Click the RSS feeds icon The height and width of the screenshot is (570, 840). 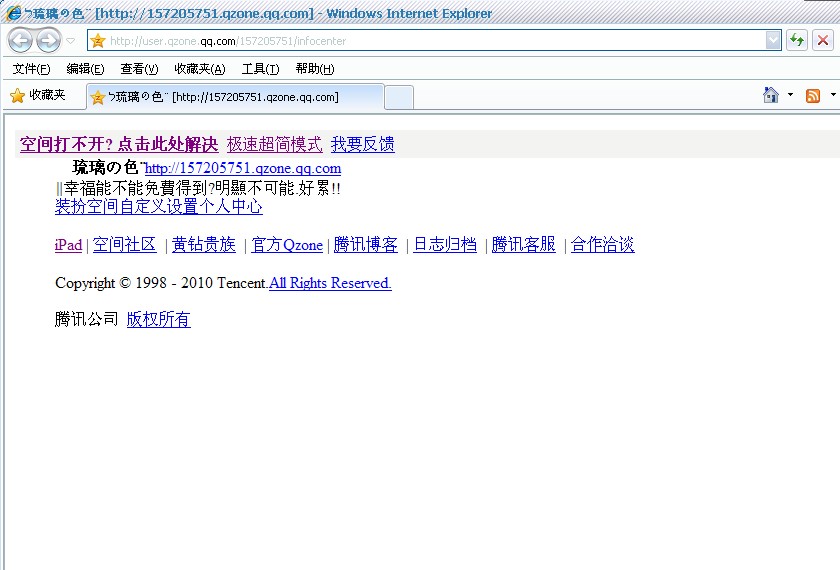tap(813, 95)
